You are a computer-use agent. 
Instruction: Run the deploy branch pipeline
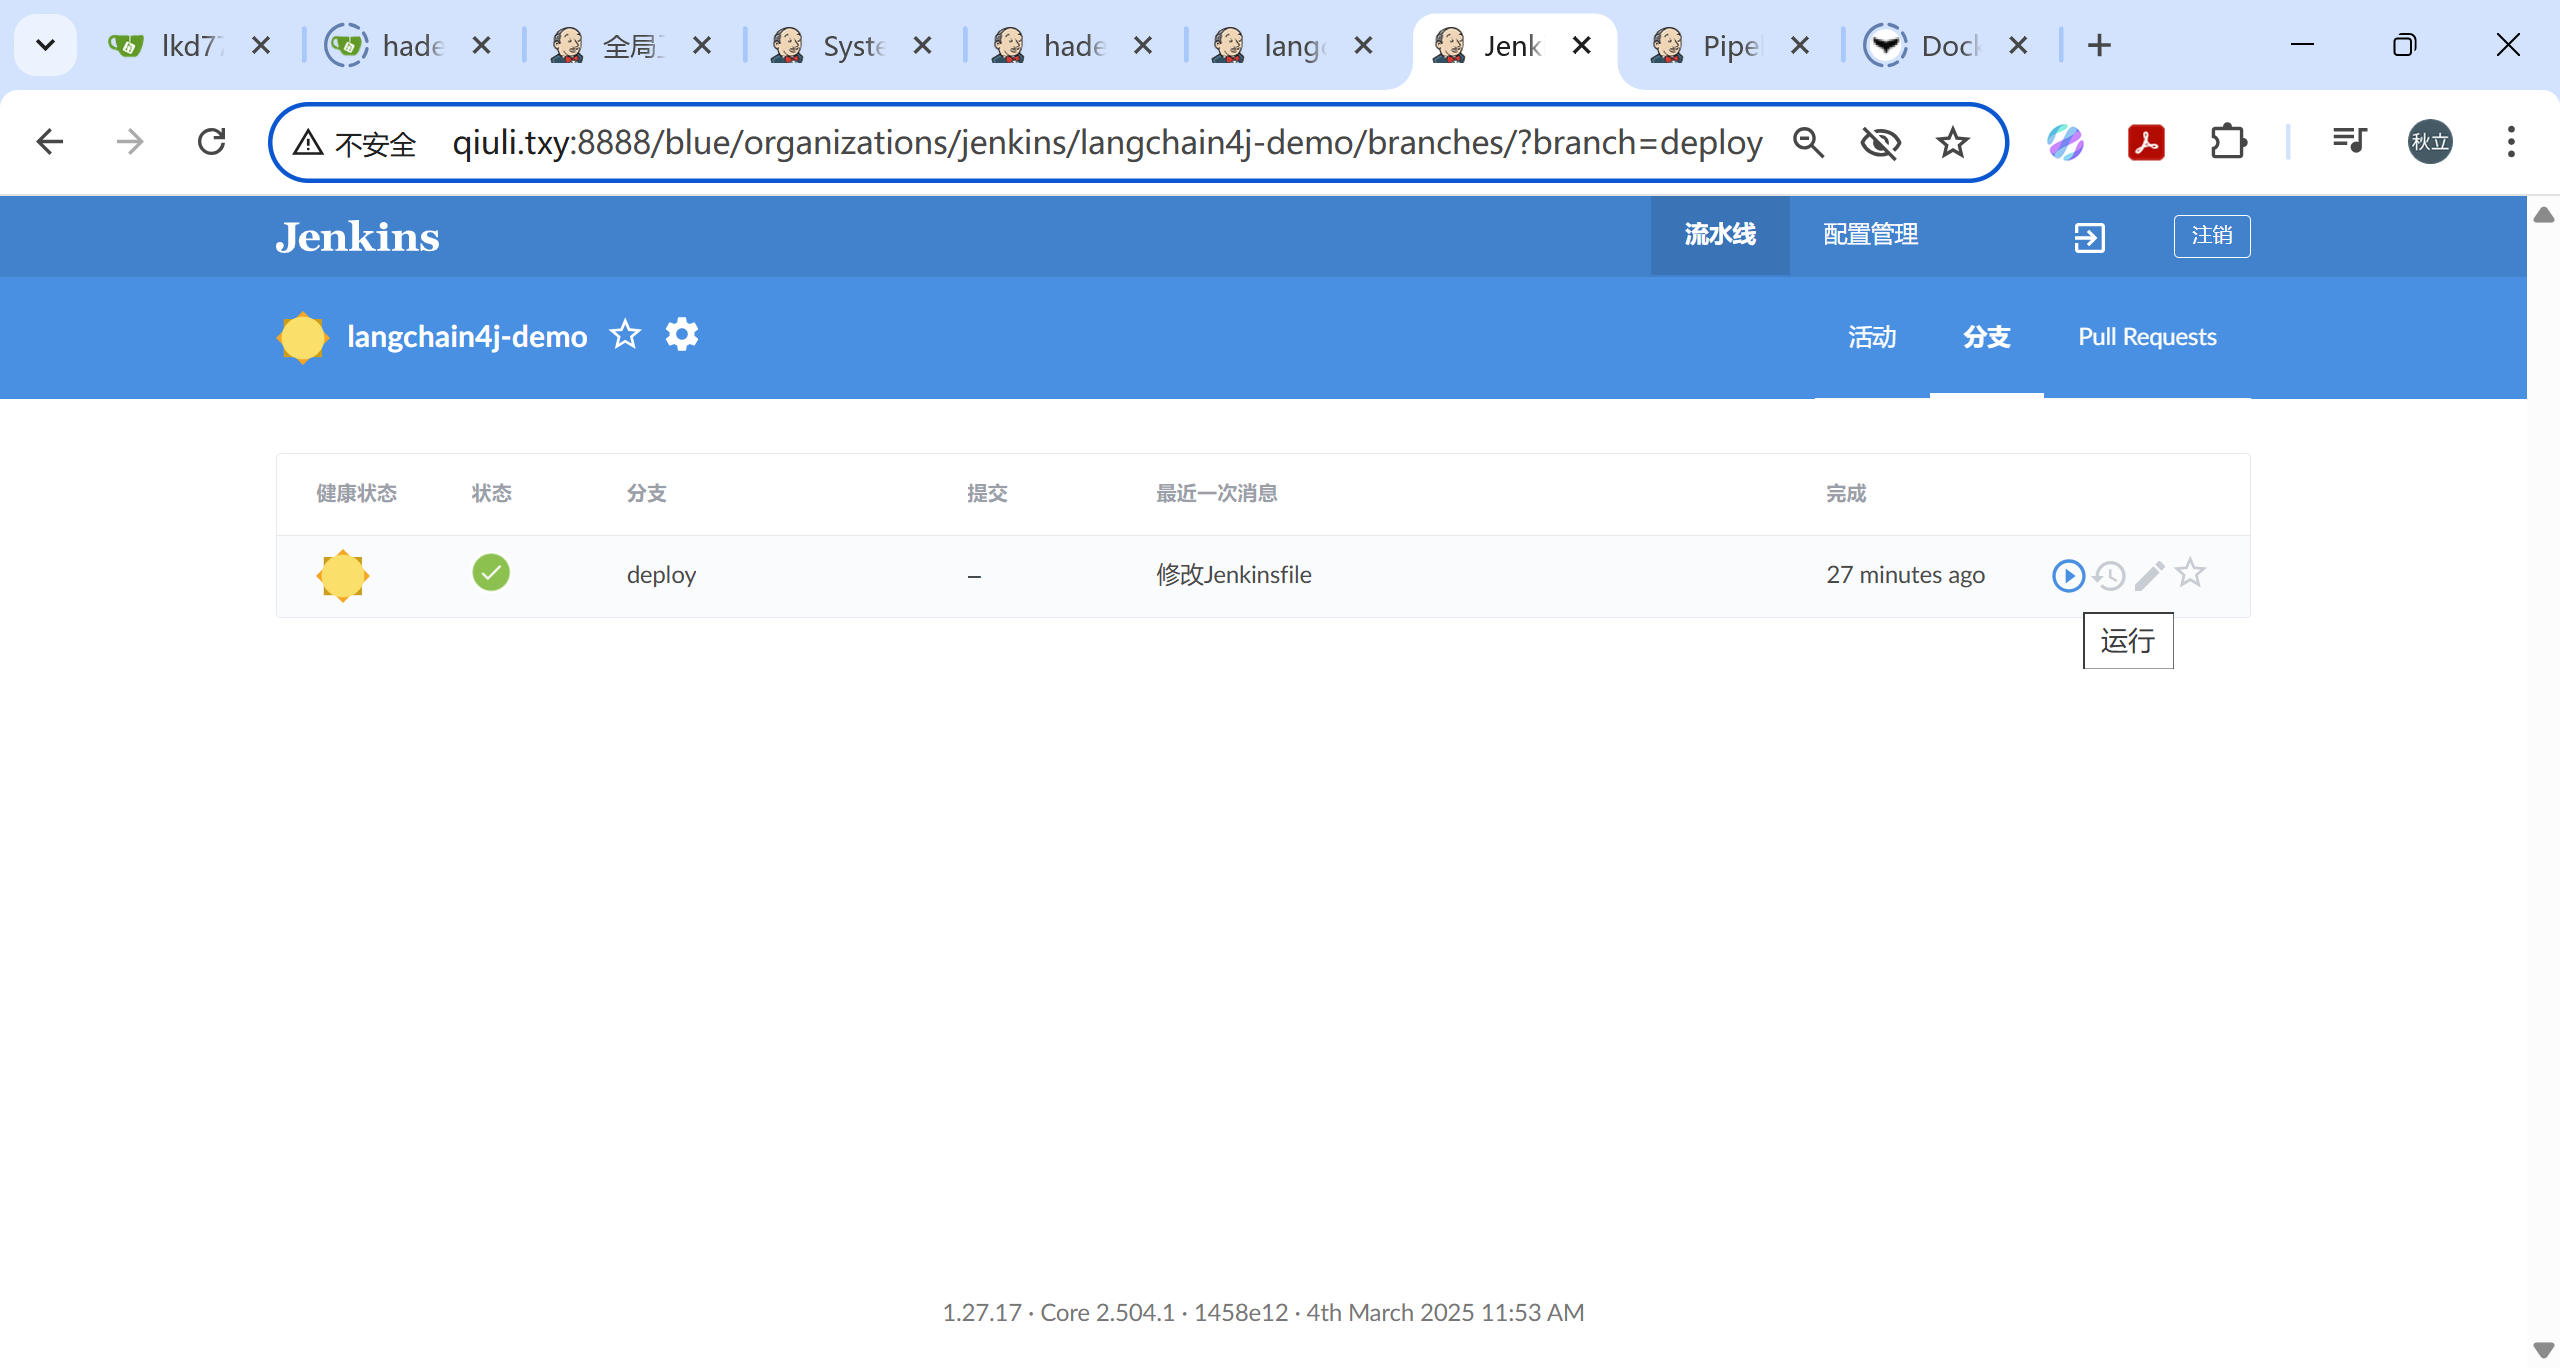pos(2067,576)
